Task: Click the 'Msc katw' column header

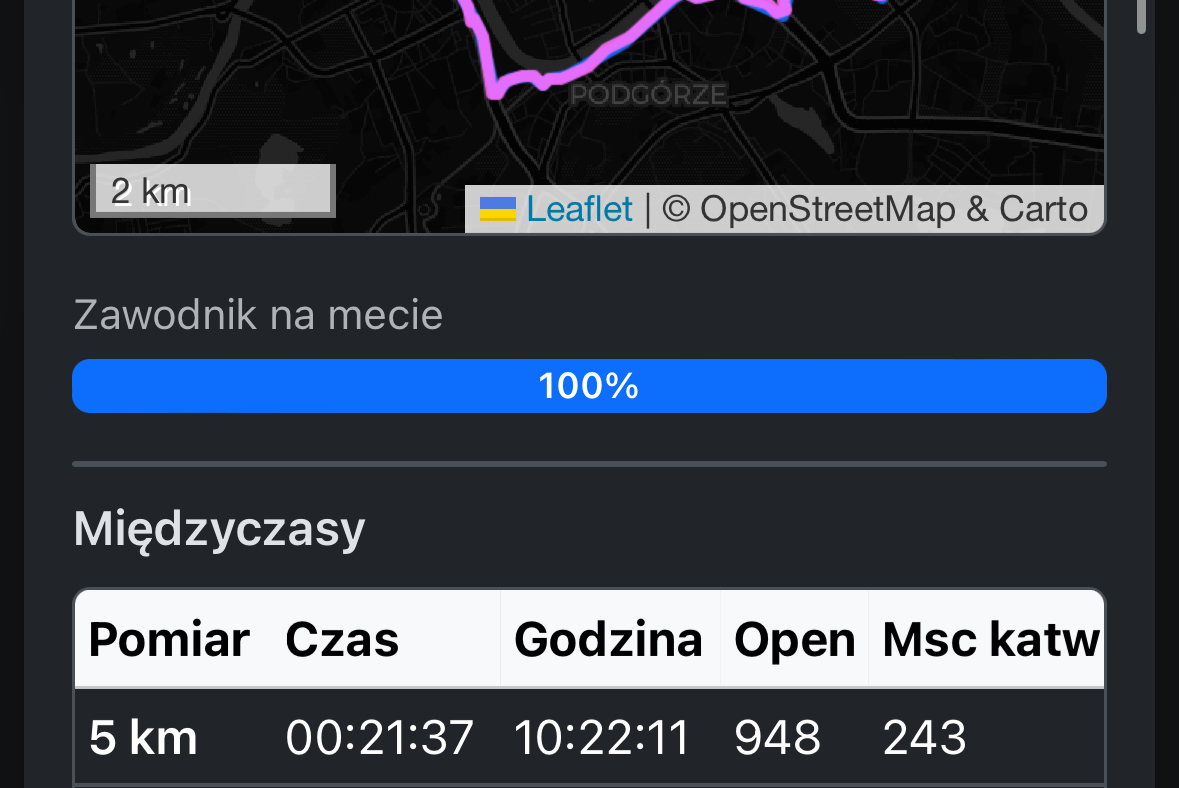Action: (x=990, y=640)
